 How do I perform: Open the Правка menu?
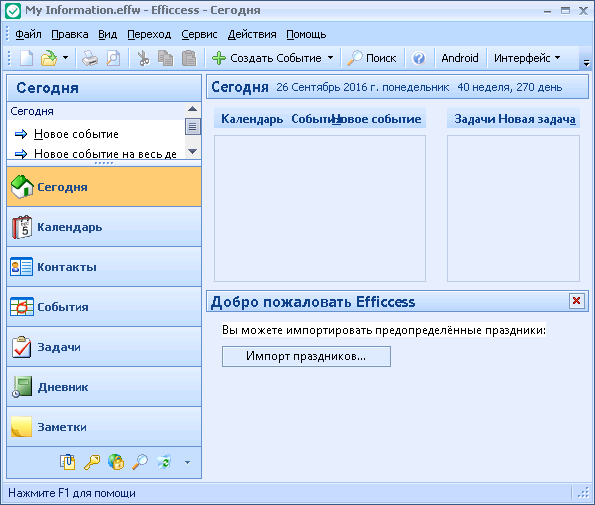coord(70,35)
